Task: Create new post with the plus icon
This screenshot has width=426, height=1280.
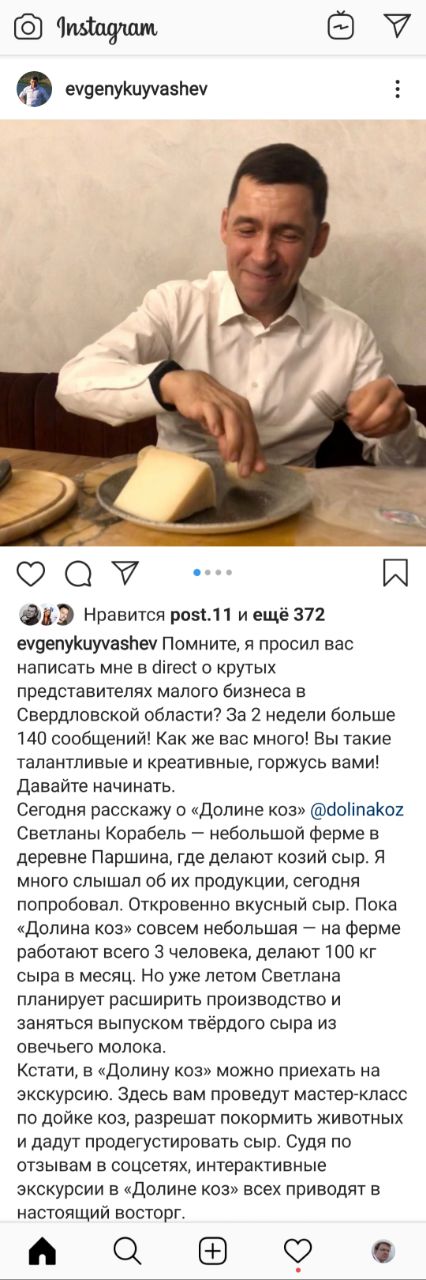Action: 213,1251
